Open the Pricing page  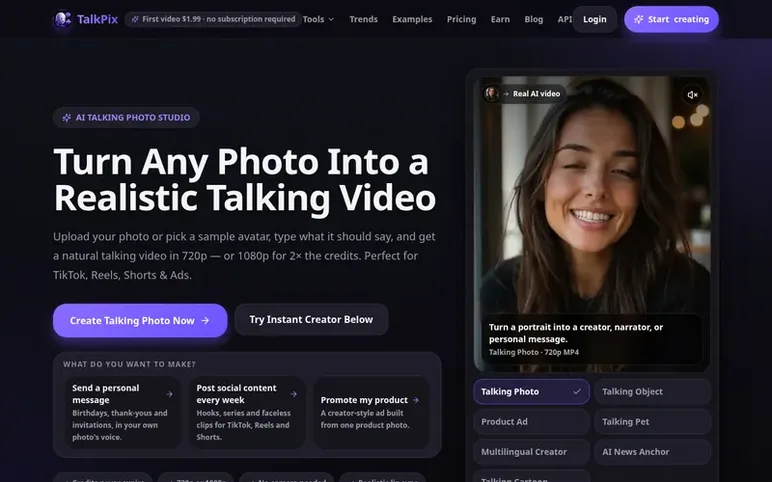[x=461, y=19]
